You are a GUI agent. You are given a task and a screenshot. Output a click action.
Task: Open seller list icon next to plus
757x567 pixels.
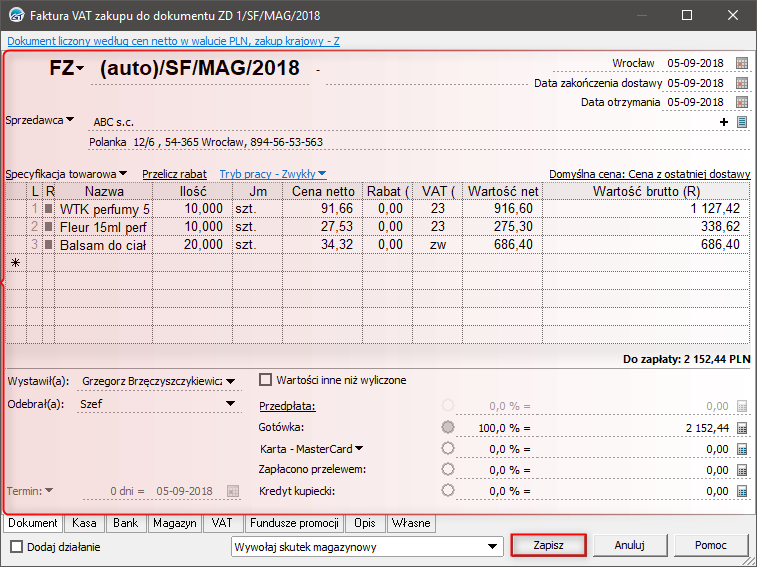pyautogui.click(x=742, y=122)
